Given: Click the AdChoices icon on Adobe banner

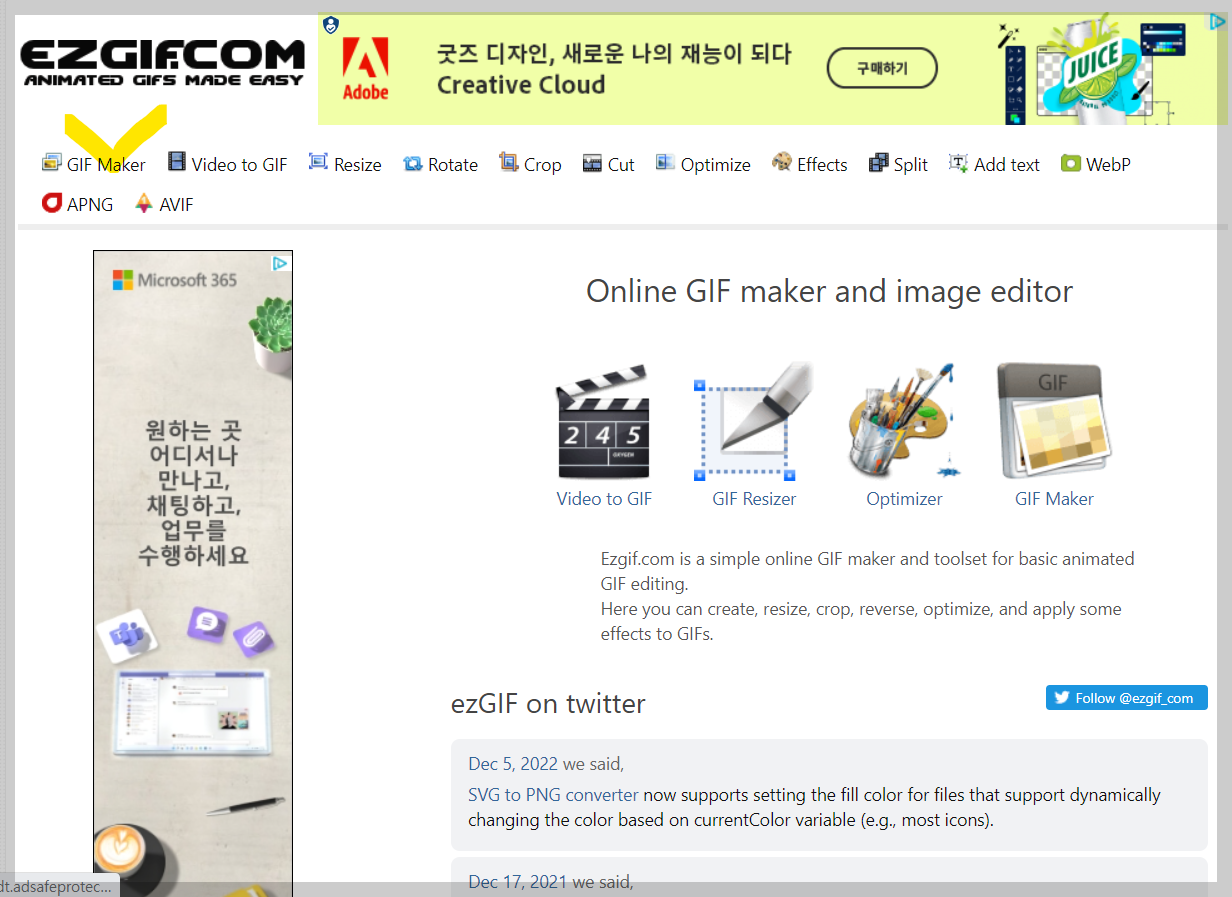Looking at the screenshot, I should [1219, 21].
